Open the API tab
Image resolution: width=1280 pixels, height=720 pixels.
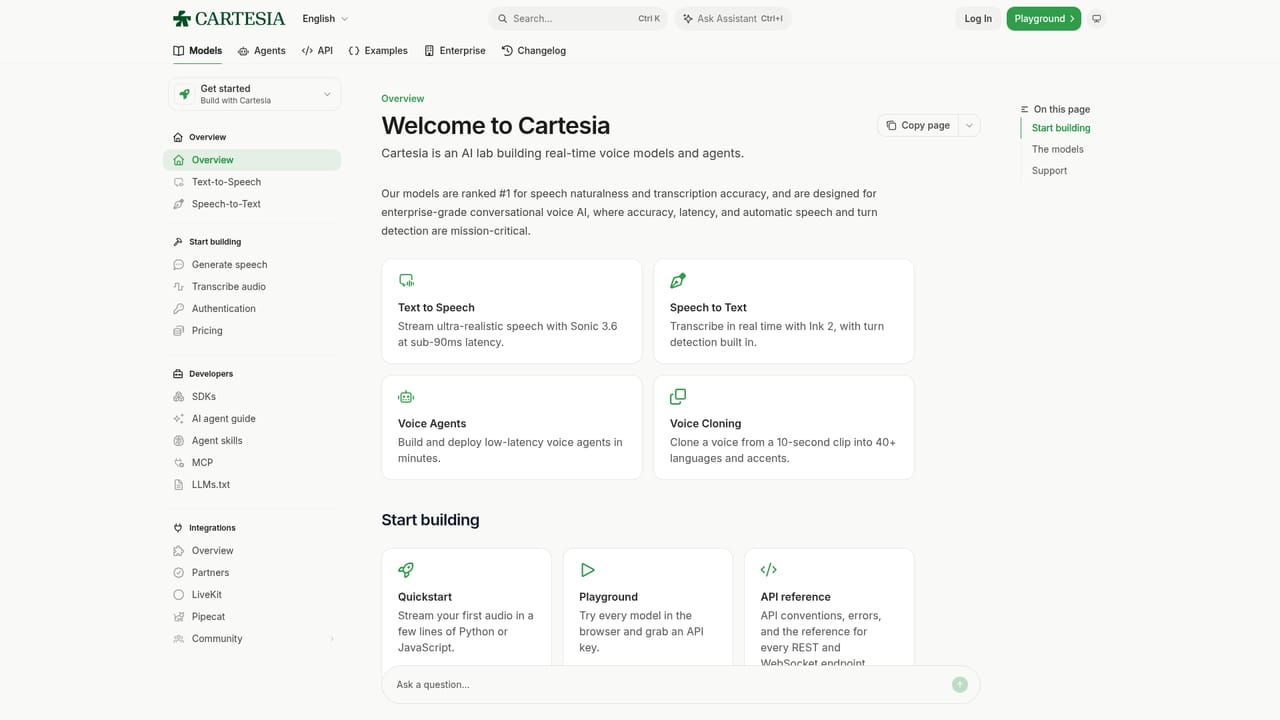click(317, 50)
